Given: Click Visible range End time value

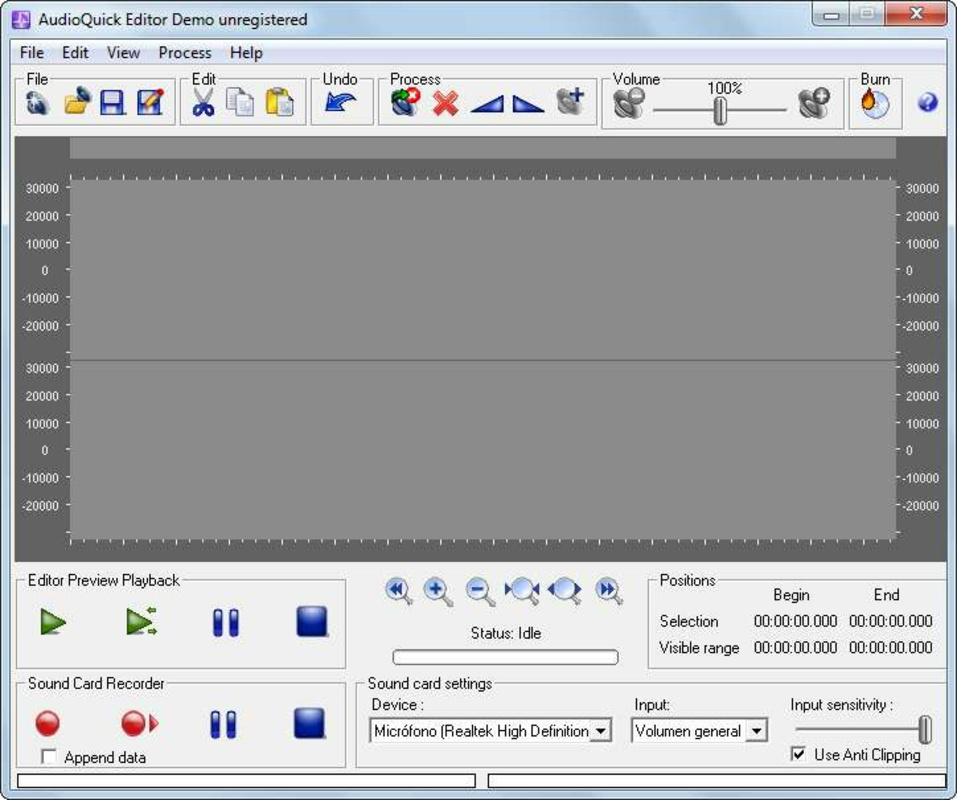Looking at the screenshot, I should (890, 647).
